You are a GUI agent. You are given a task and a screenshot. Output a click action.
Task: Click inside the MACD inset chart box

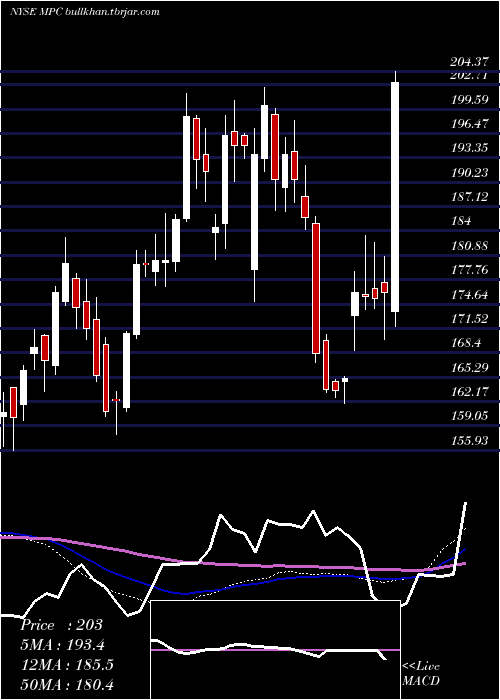(275, 650)
